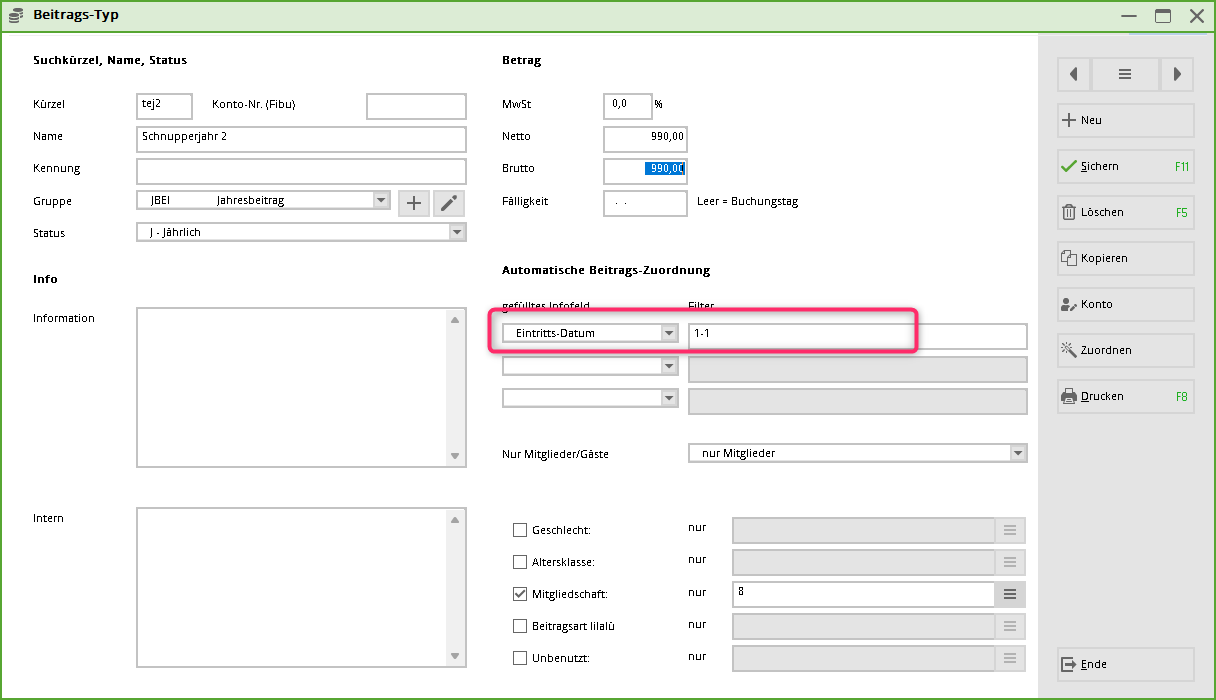This screenshot has width=1216, height=700.
Task: Delete the record using Löschen
Action: point(1125,212)
